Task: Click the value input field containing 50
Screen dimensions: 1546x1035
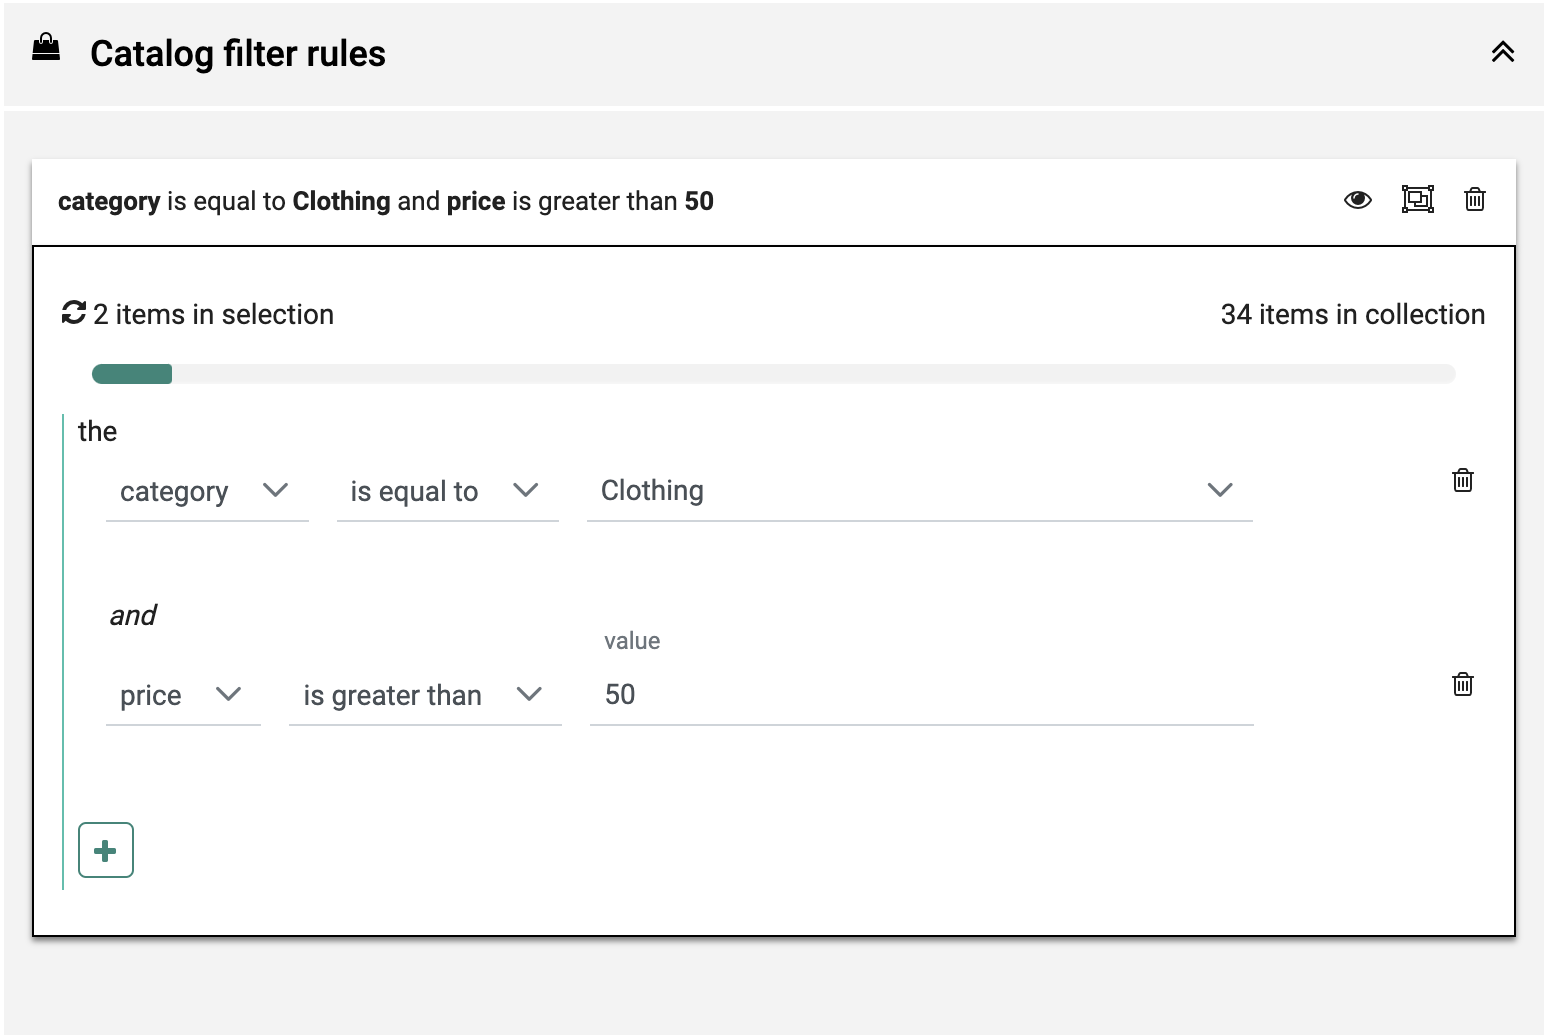Action: pyautogui.click(x=920, y=695)
